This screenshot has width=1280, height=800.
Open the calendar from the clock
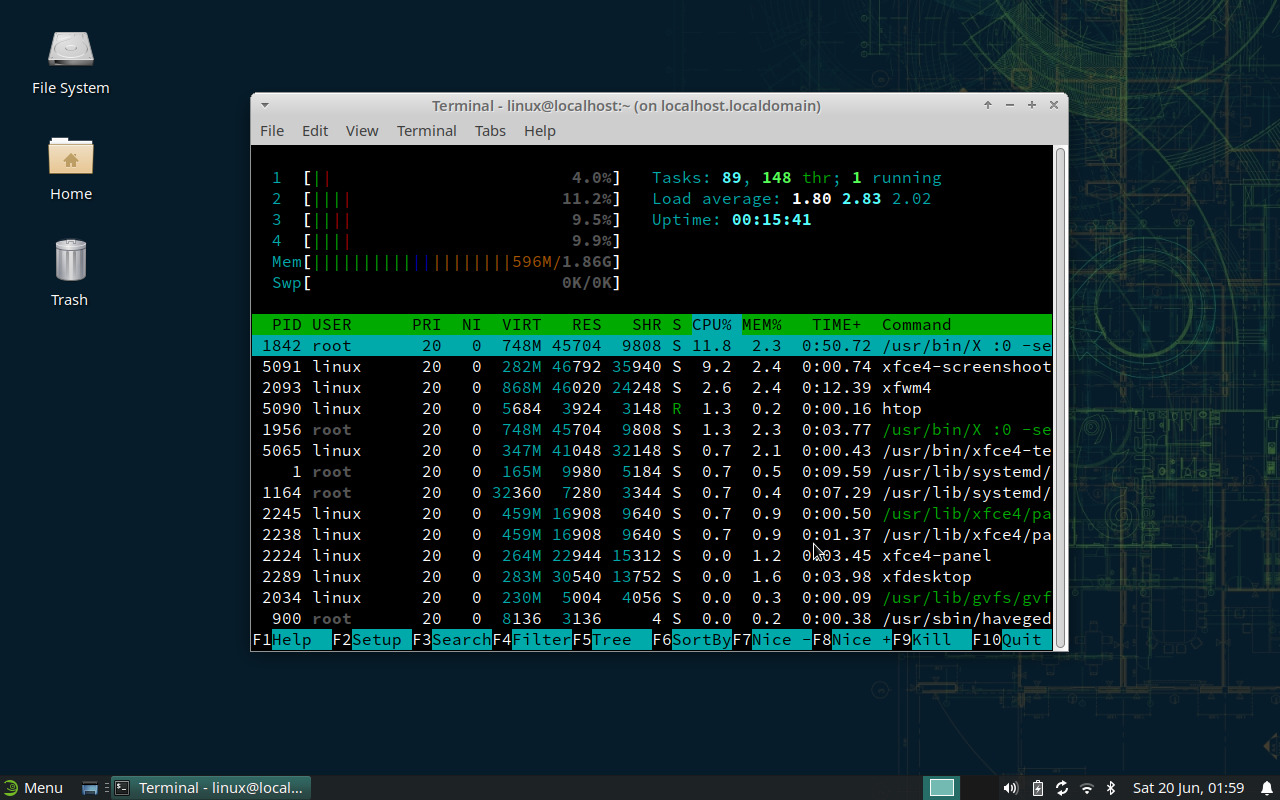(x=1188, y=787)
